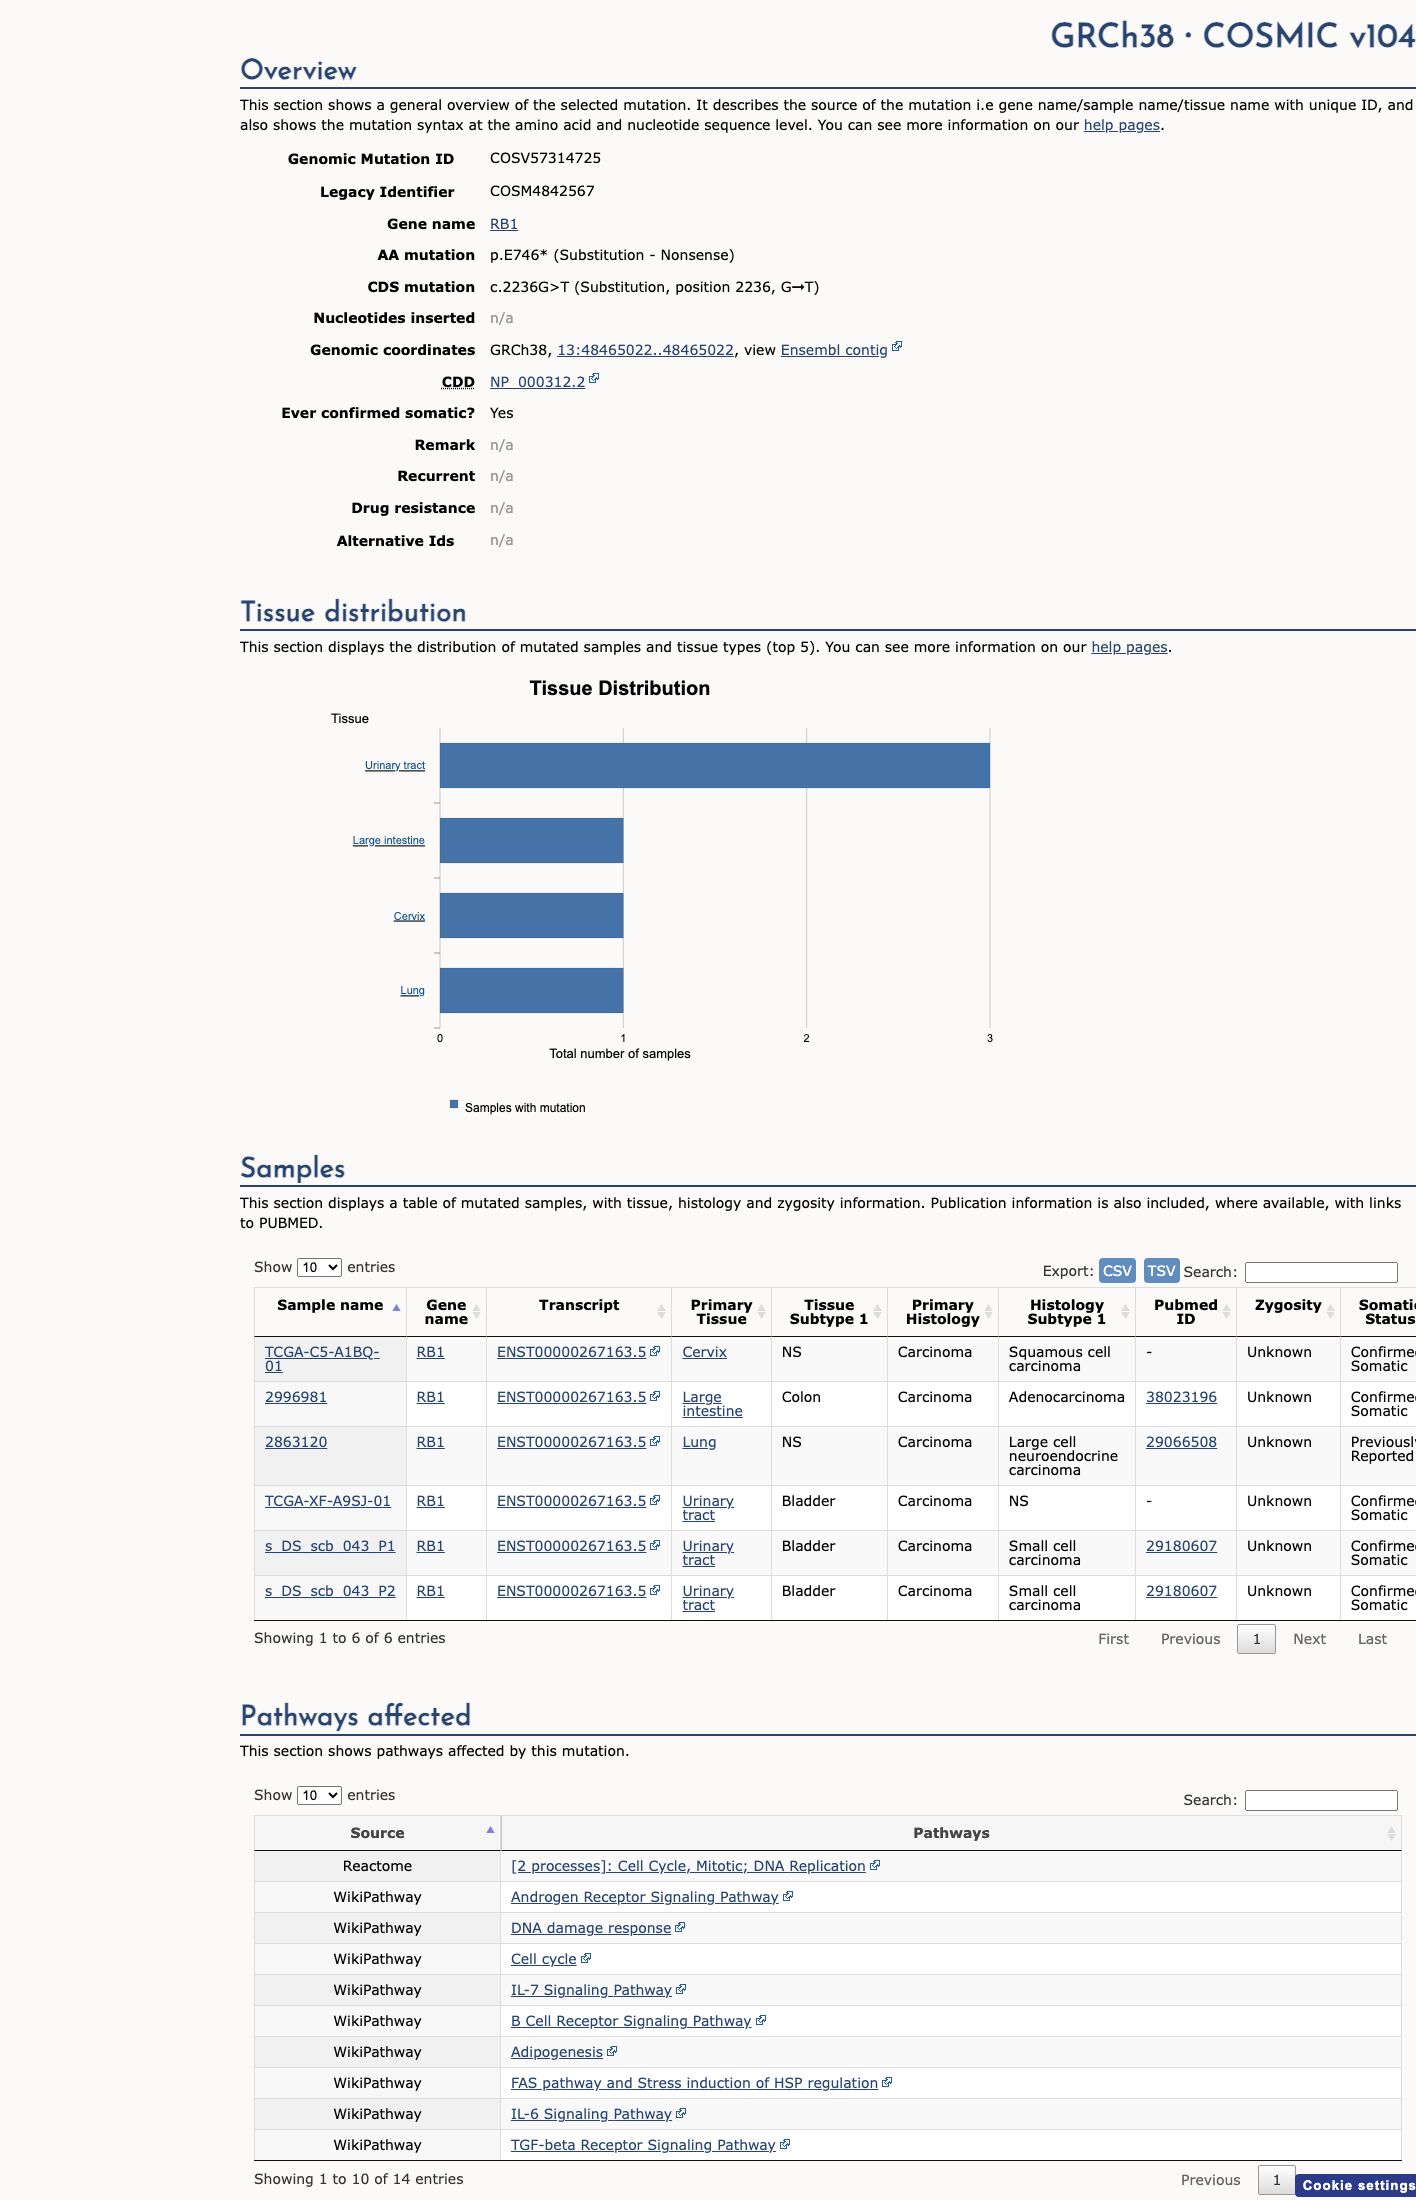Click transcript external icon in TCGA-XF-A9SJ-01 row
Screen dimensions: 1416x2200
click(655, 1500)
